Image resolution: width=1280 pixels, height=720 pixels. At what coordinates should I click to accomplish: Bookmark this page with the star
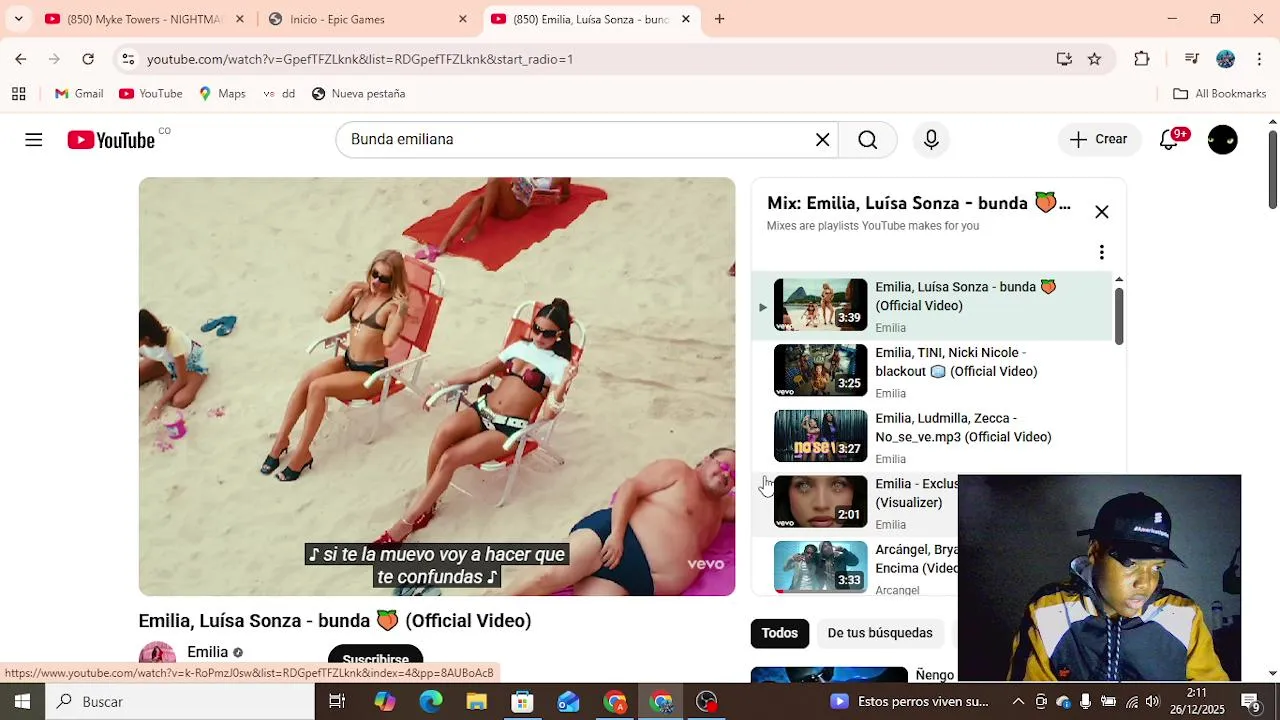pos(1095,59)
